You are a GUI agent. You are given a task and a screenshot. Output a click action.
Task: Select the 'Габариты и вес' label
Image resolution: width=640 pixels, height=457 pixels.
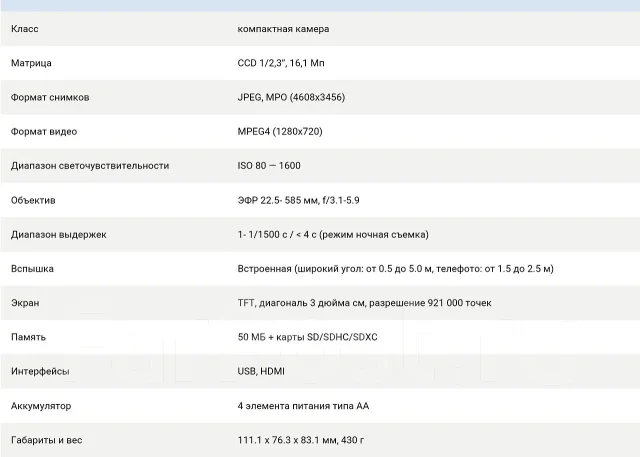pos(46,440)
